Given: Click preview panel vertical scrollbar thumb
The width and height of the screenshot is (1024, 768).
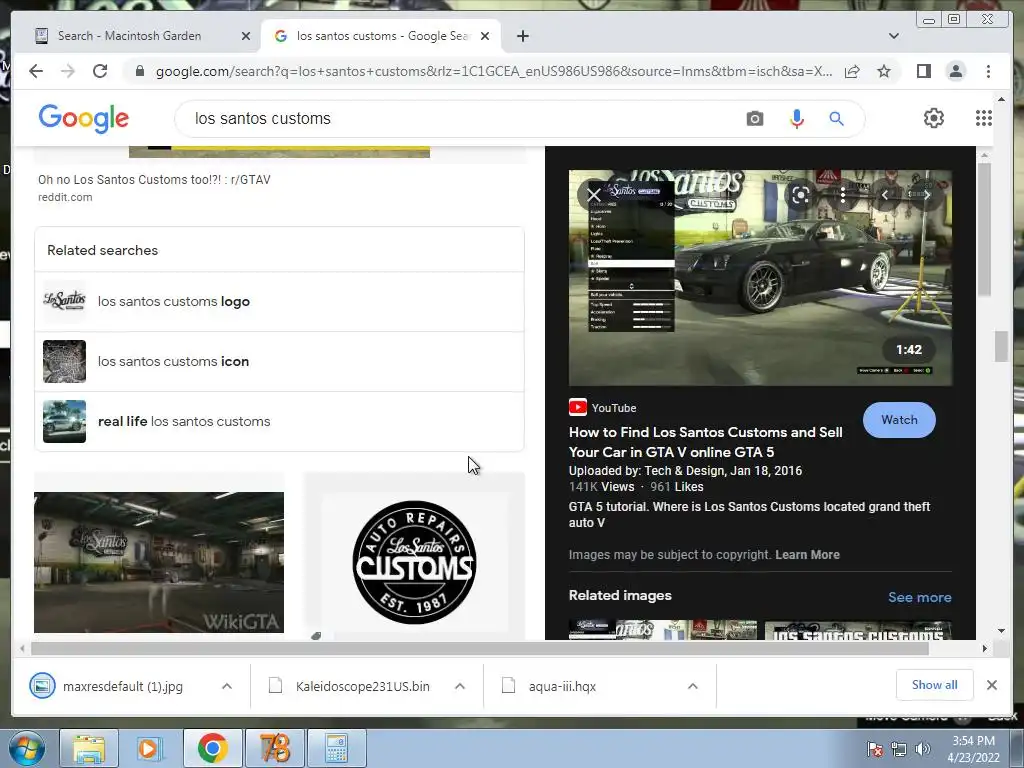Looking at the screenshot, I should pos(985,229).
